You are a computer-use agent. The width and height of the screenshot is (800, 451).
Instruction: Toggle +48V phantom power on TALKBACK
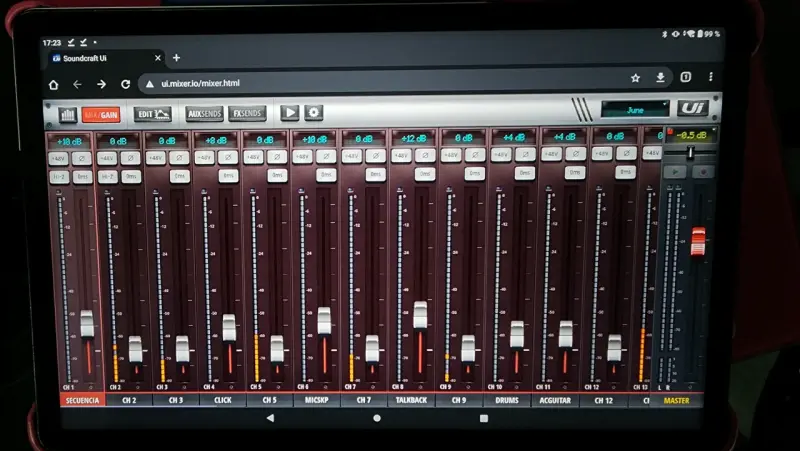pyautogui.click(x=401, y=156)
